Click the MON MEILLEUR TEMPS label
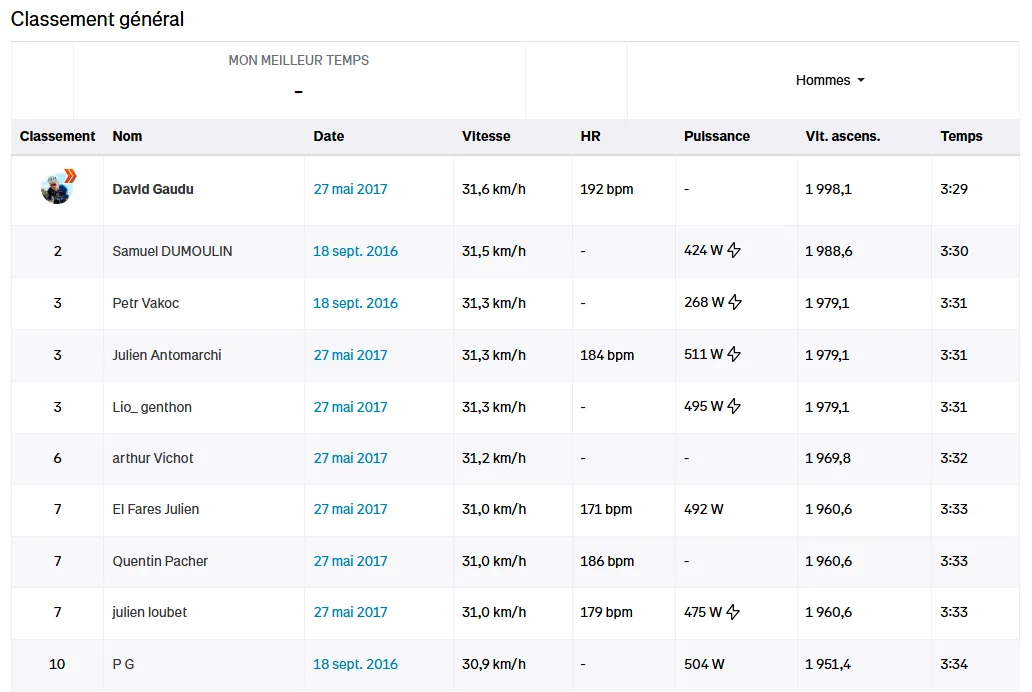1032x692 pixels. point(298,61)
